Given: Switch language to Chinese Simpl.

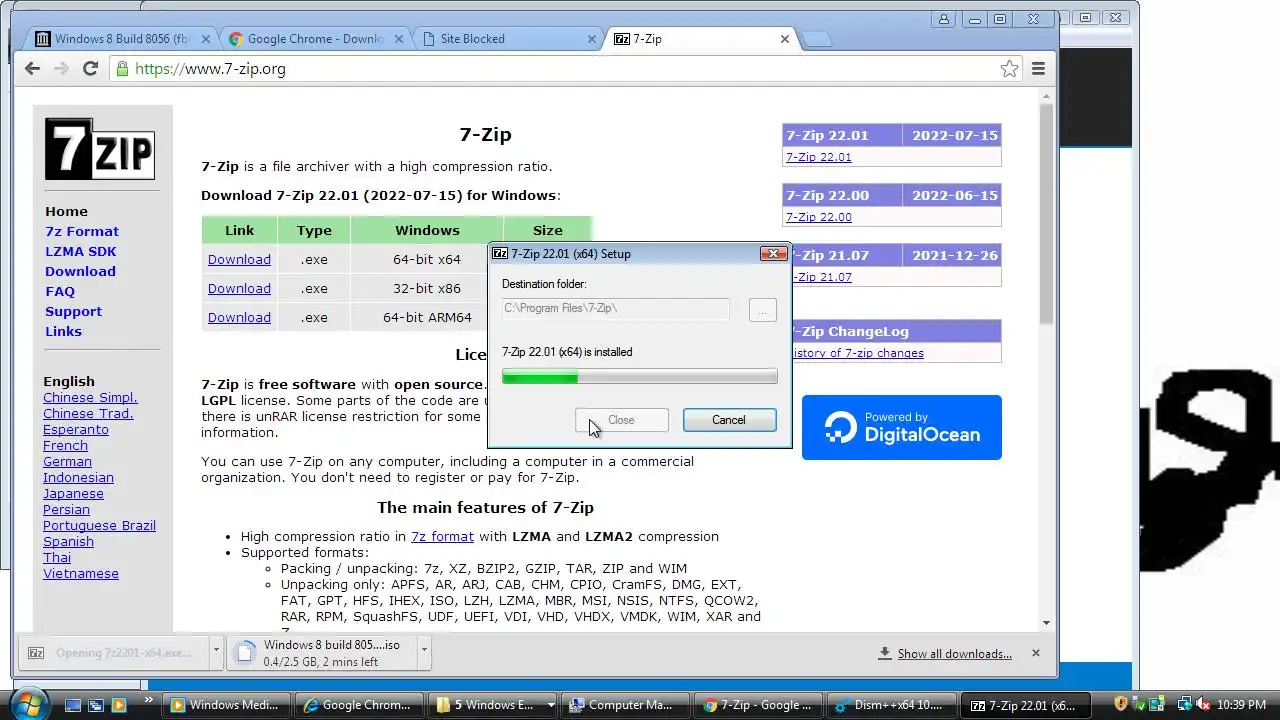Looking at the screenshot, I should 90,397.
